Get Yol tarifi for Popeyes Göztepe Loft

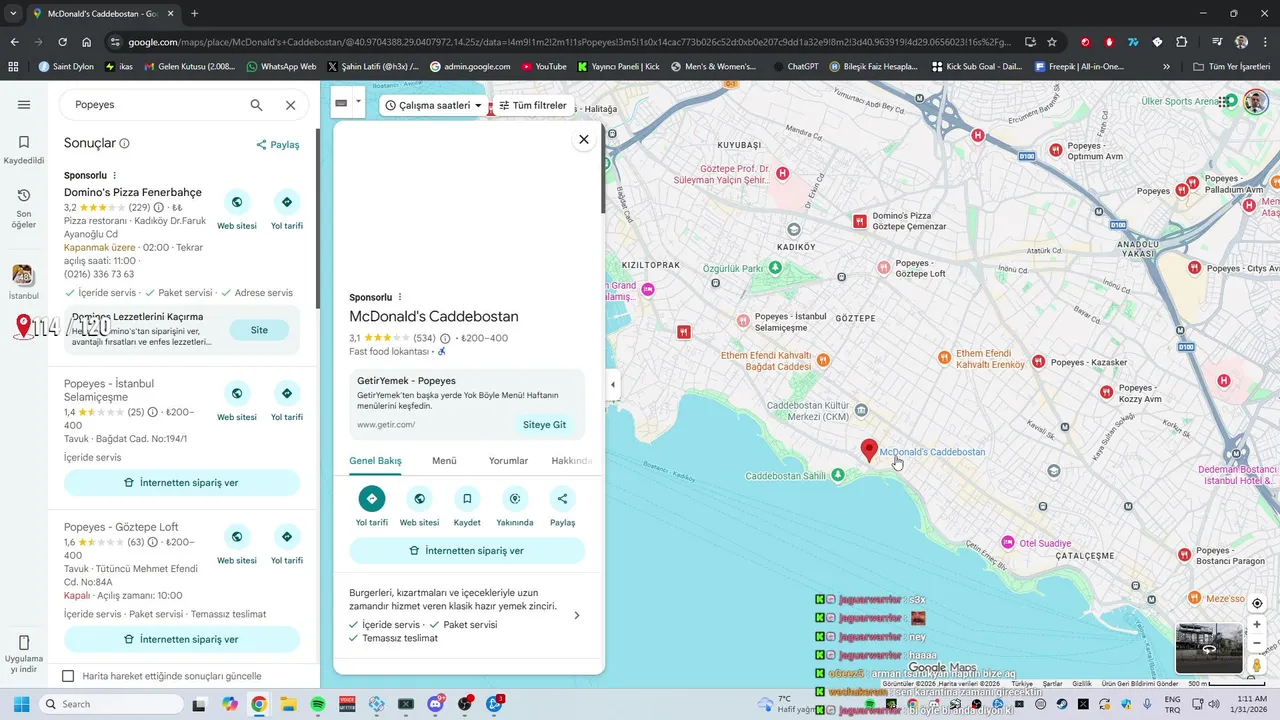pyautogui.click(x=287, y=536)
